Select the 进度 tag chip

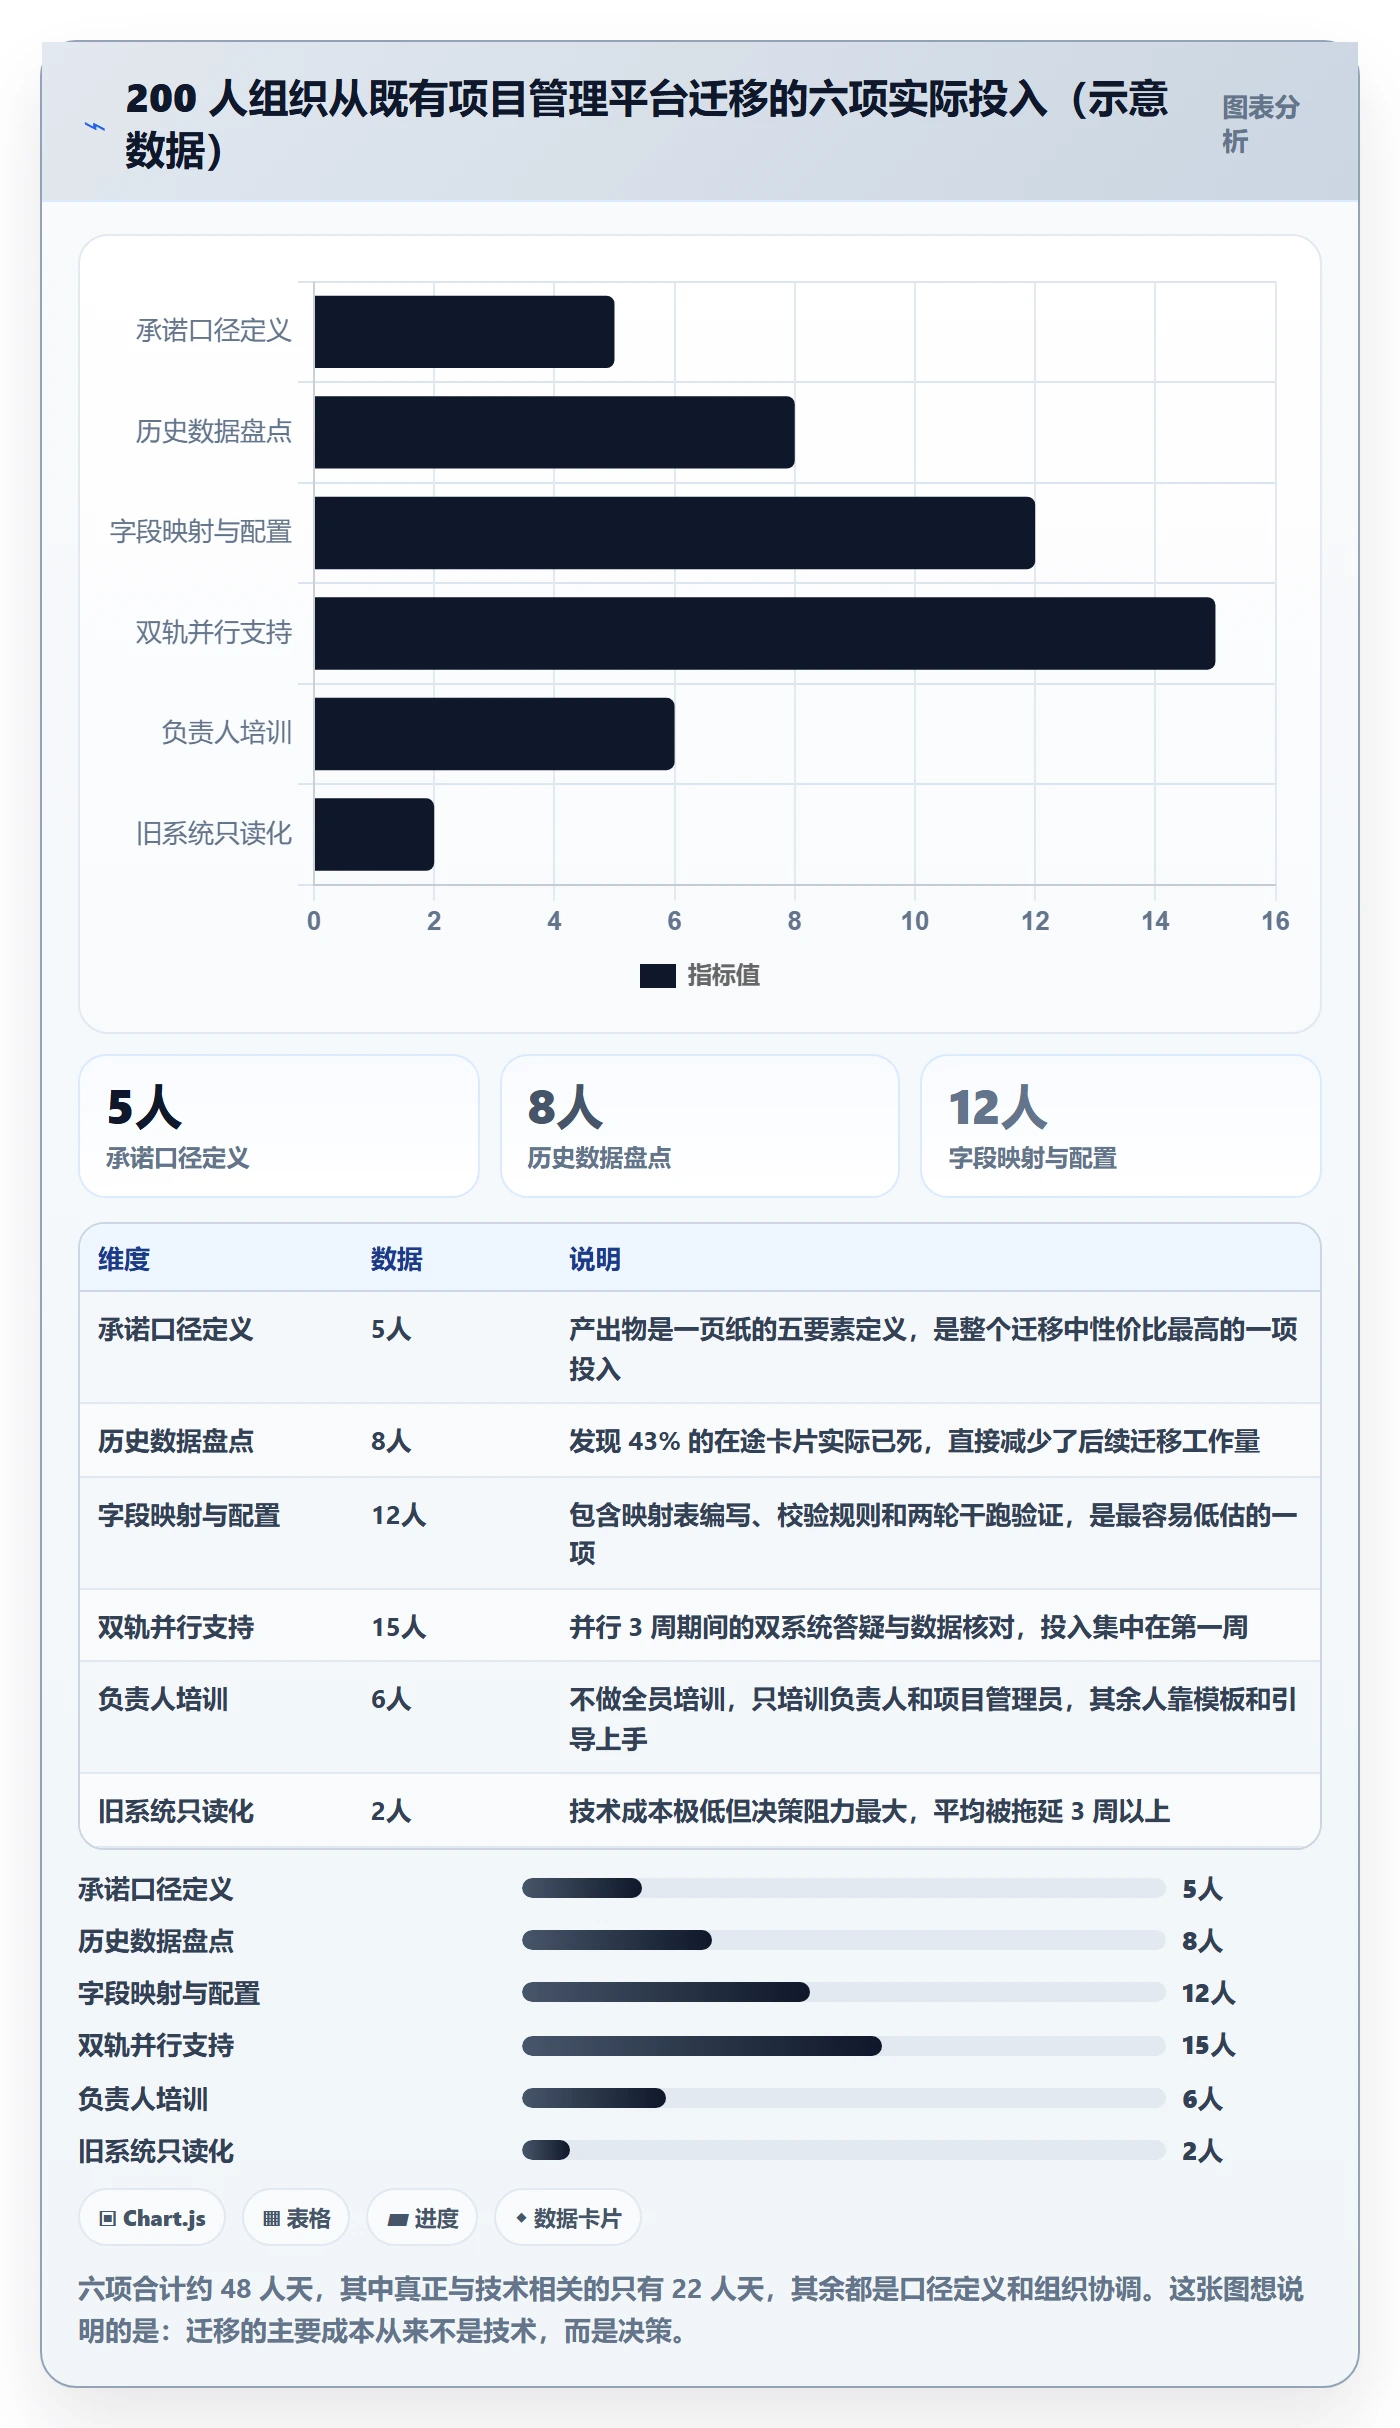pyautogui.click(x=422, y=2218)
